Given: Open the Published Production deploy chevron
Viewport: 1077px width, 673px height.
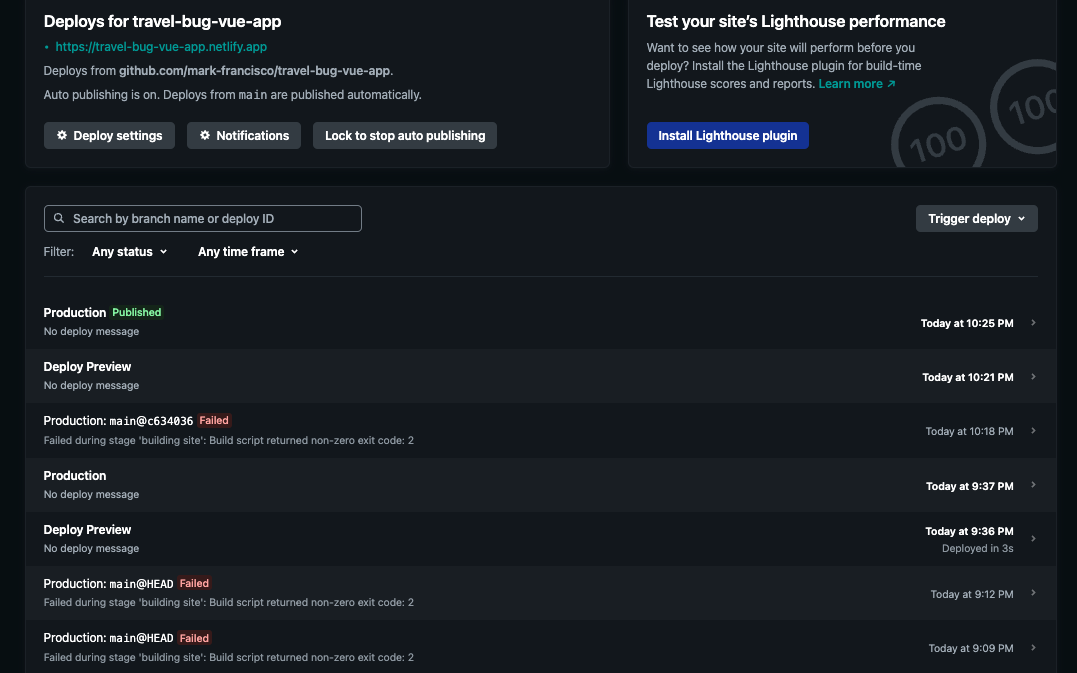Looking at the screenshot, I should [x=1033, y=323].
